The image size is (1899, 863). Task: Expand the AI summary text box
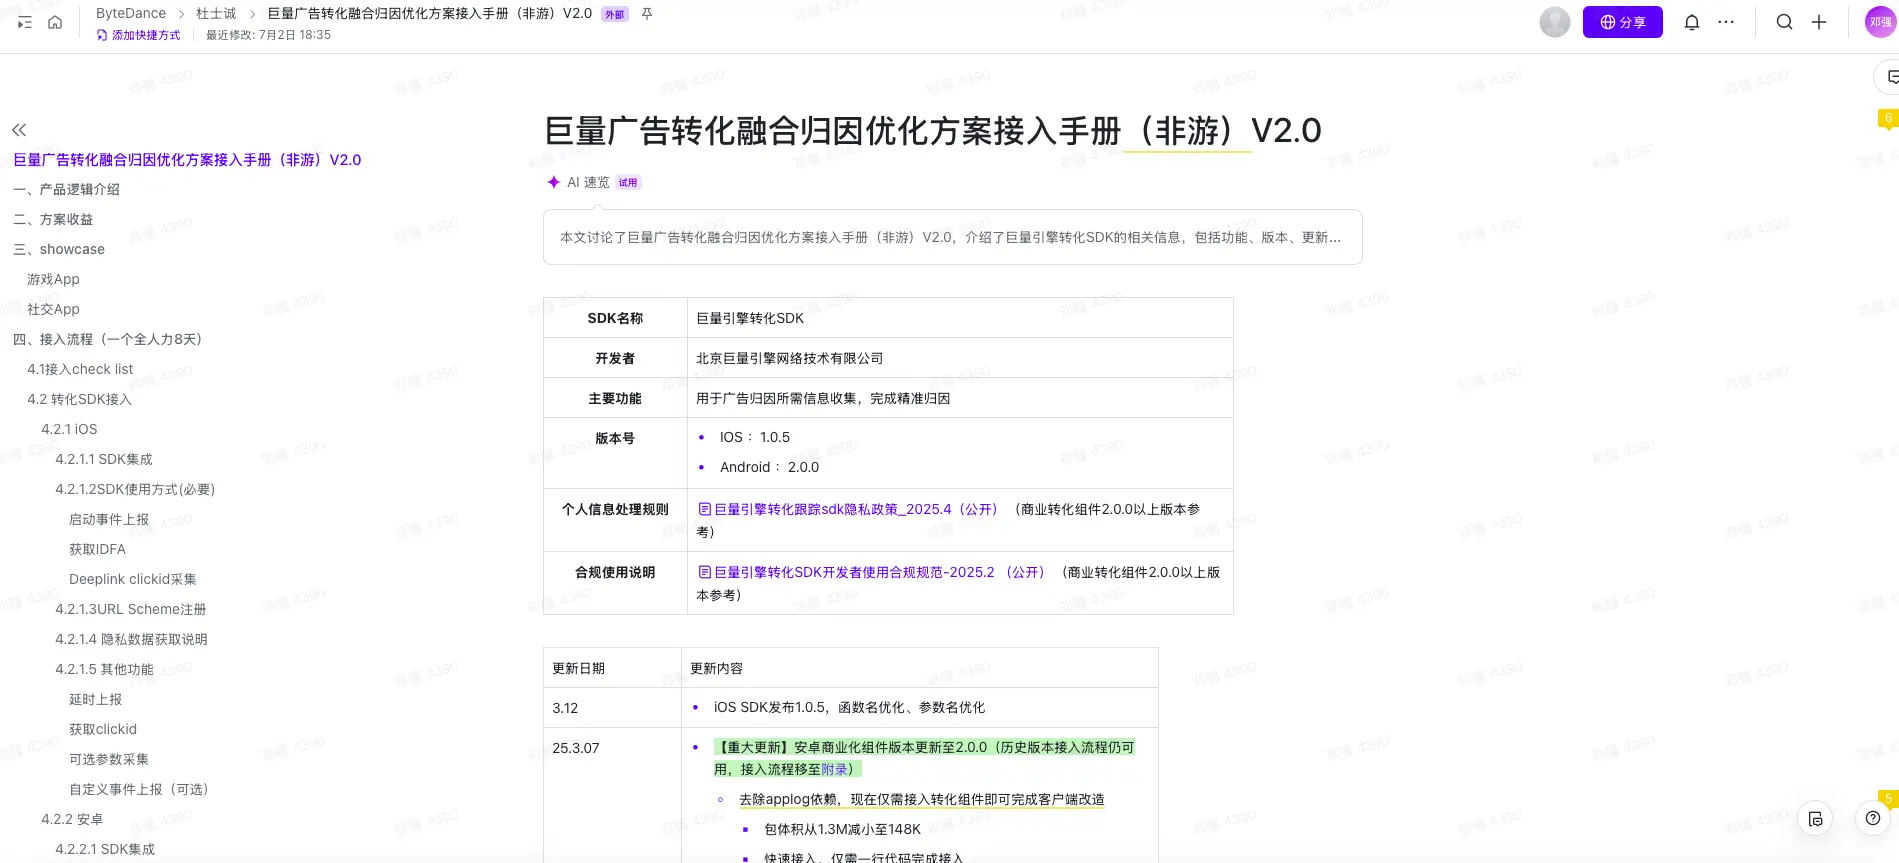coord(952,237)
